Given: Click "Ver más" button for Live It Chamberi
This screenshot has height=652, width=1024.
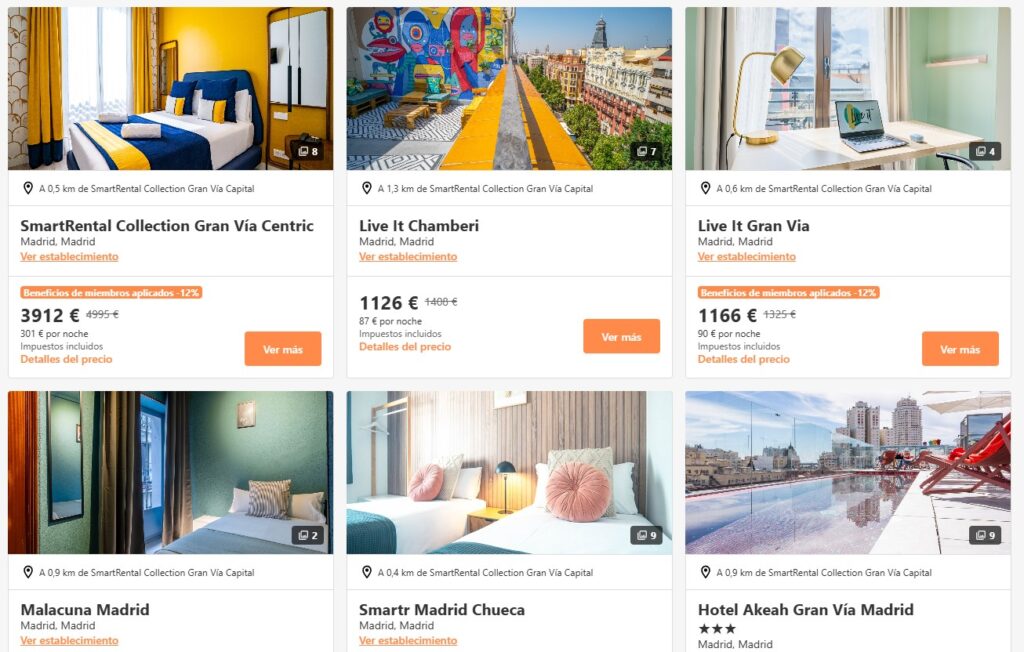Looking at the screenshot, I should 622,336.
